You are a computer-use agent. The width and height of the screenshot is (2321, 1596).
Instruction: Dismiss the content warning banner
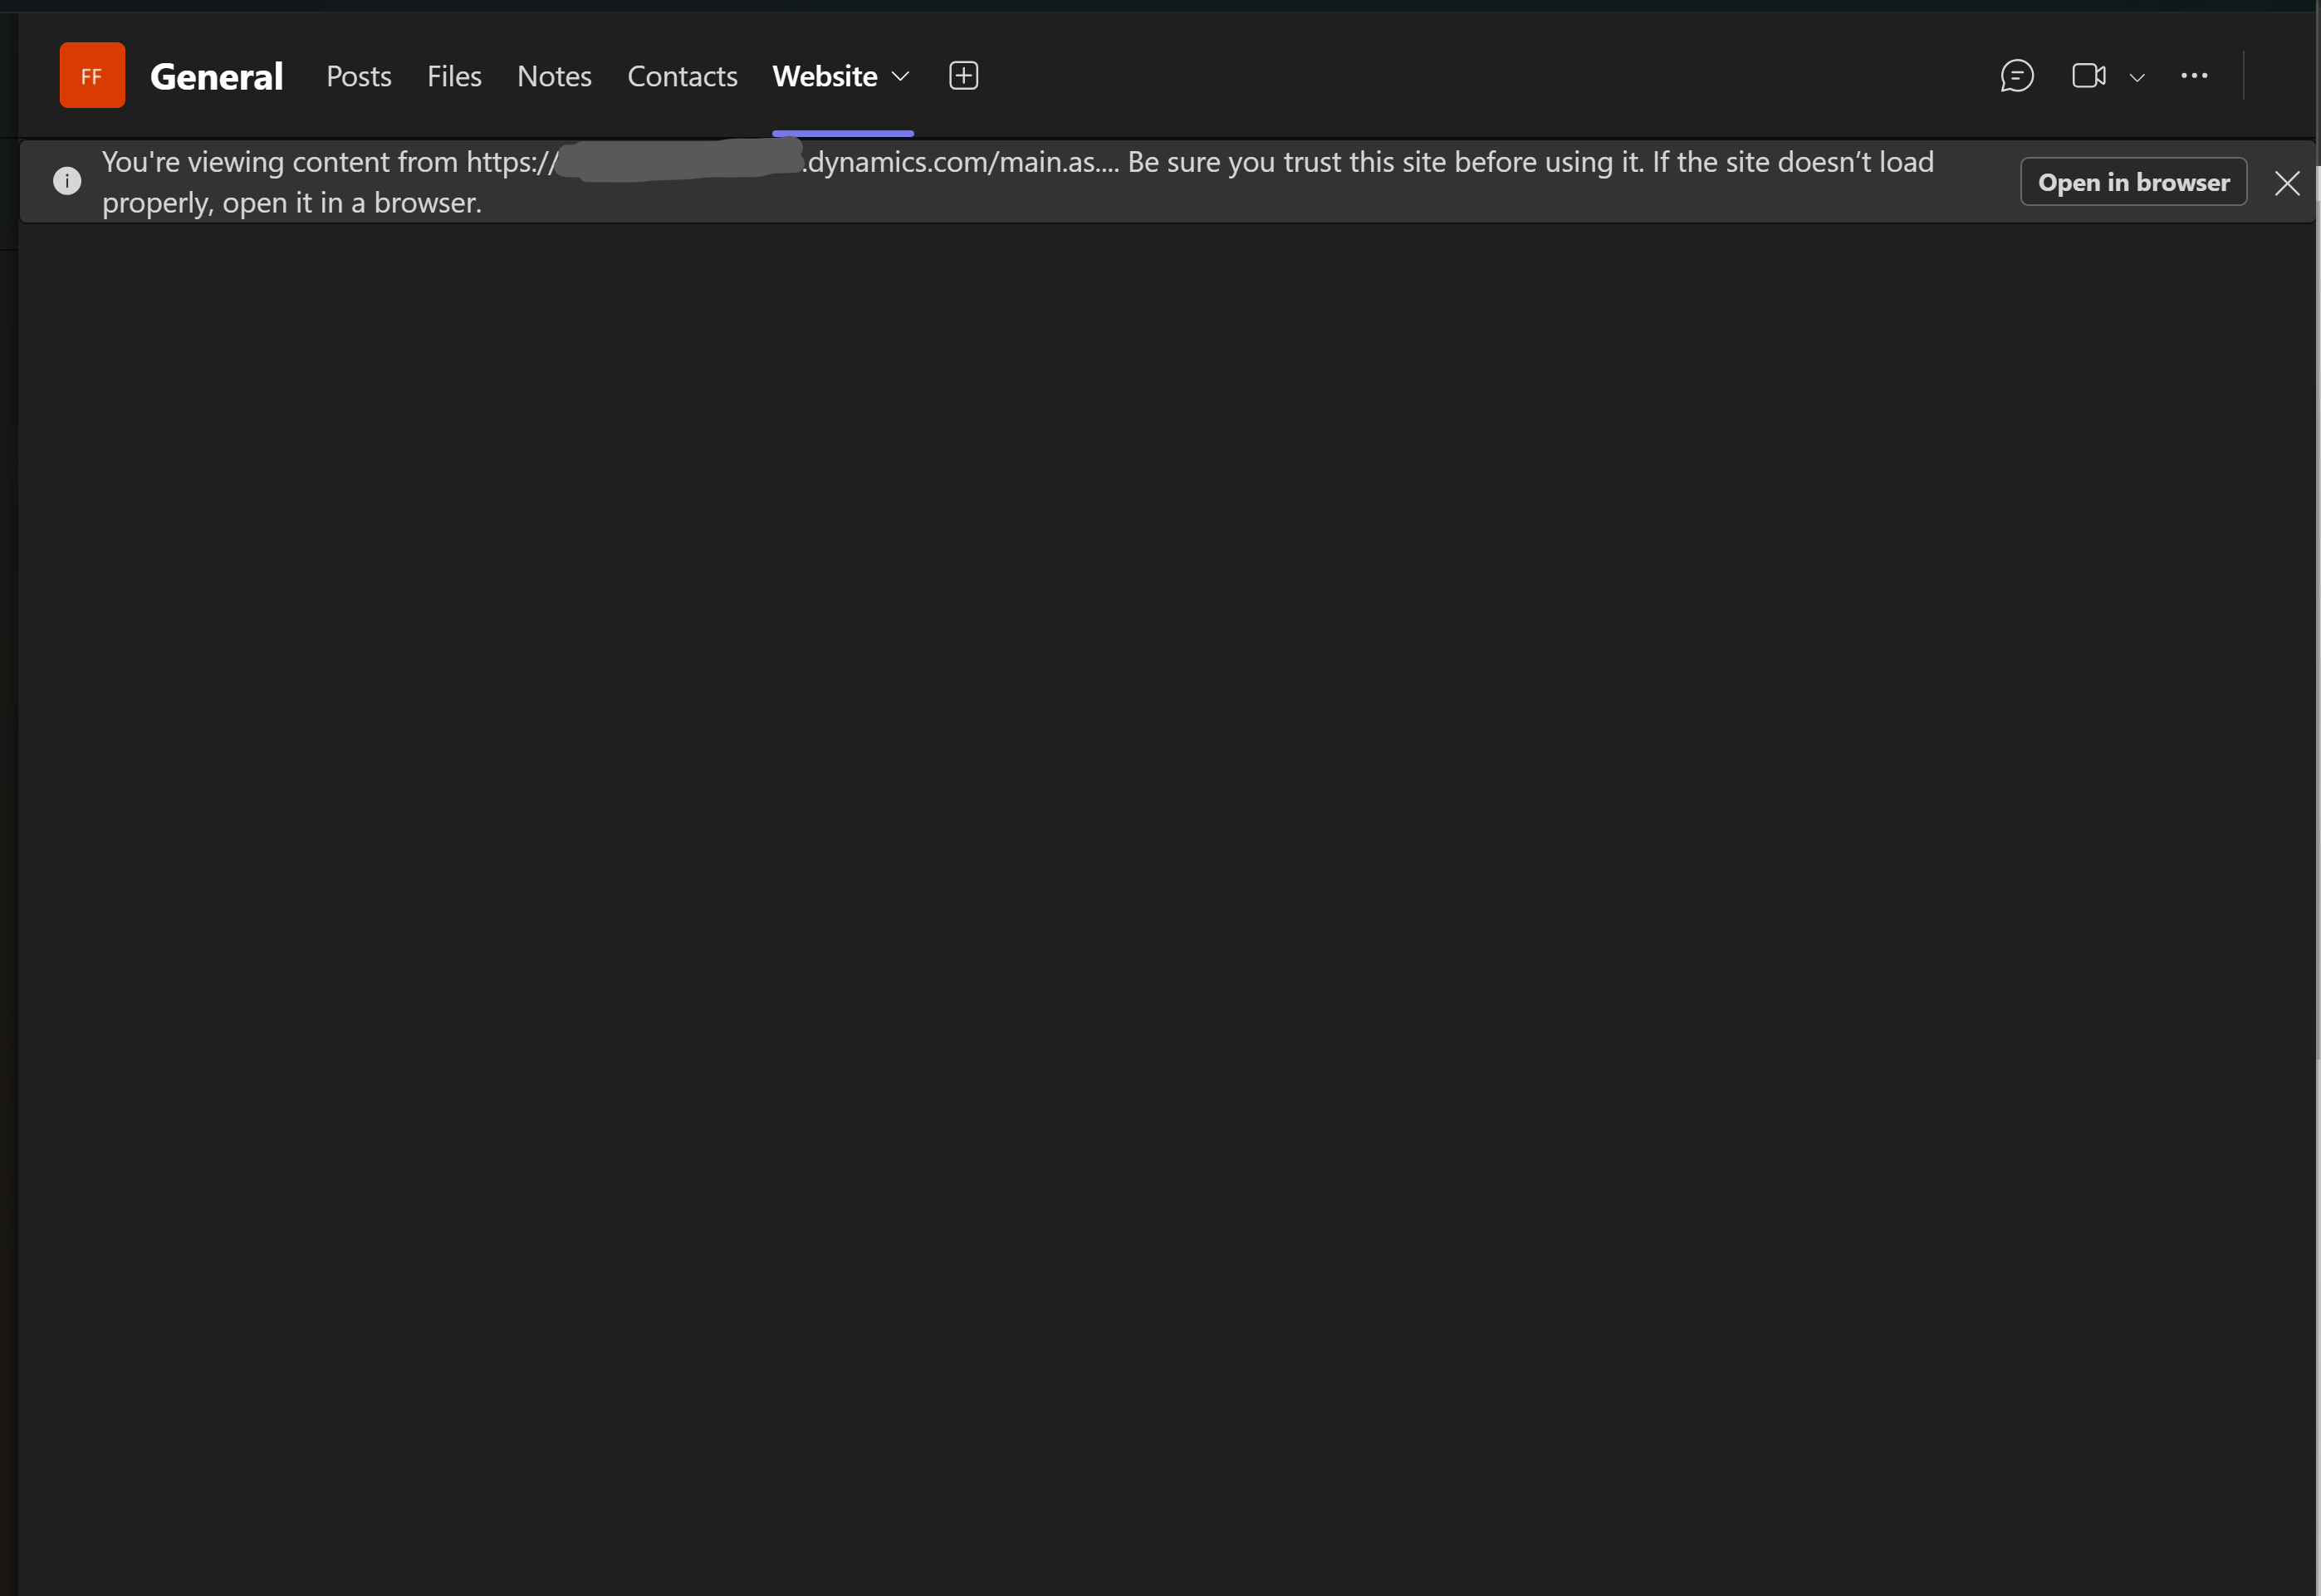coord(2288,181)
